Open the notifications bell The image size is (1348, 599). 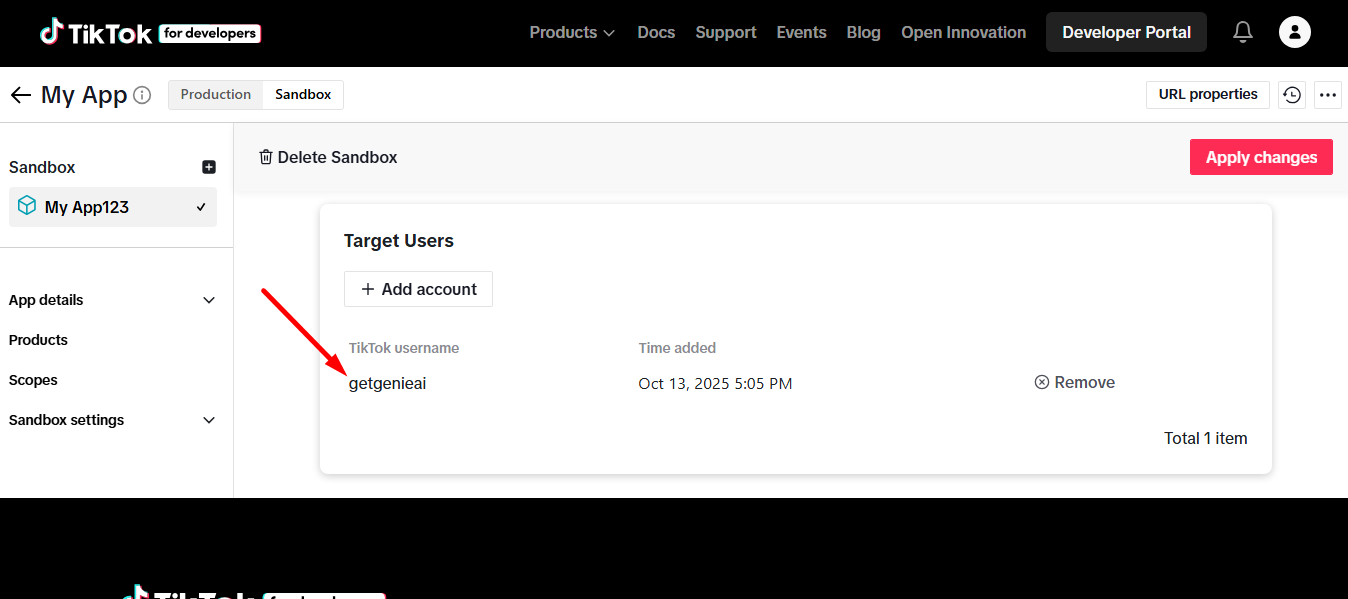(1243, 33)
